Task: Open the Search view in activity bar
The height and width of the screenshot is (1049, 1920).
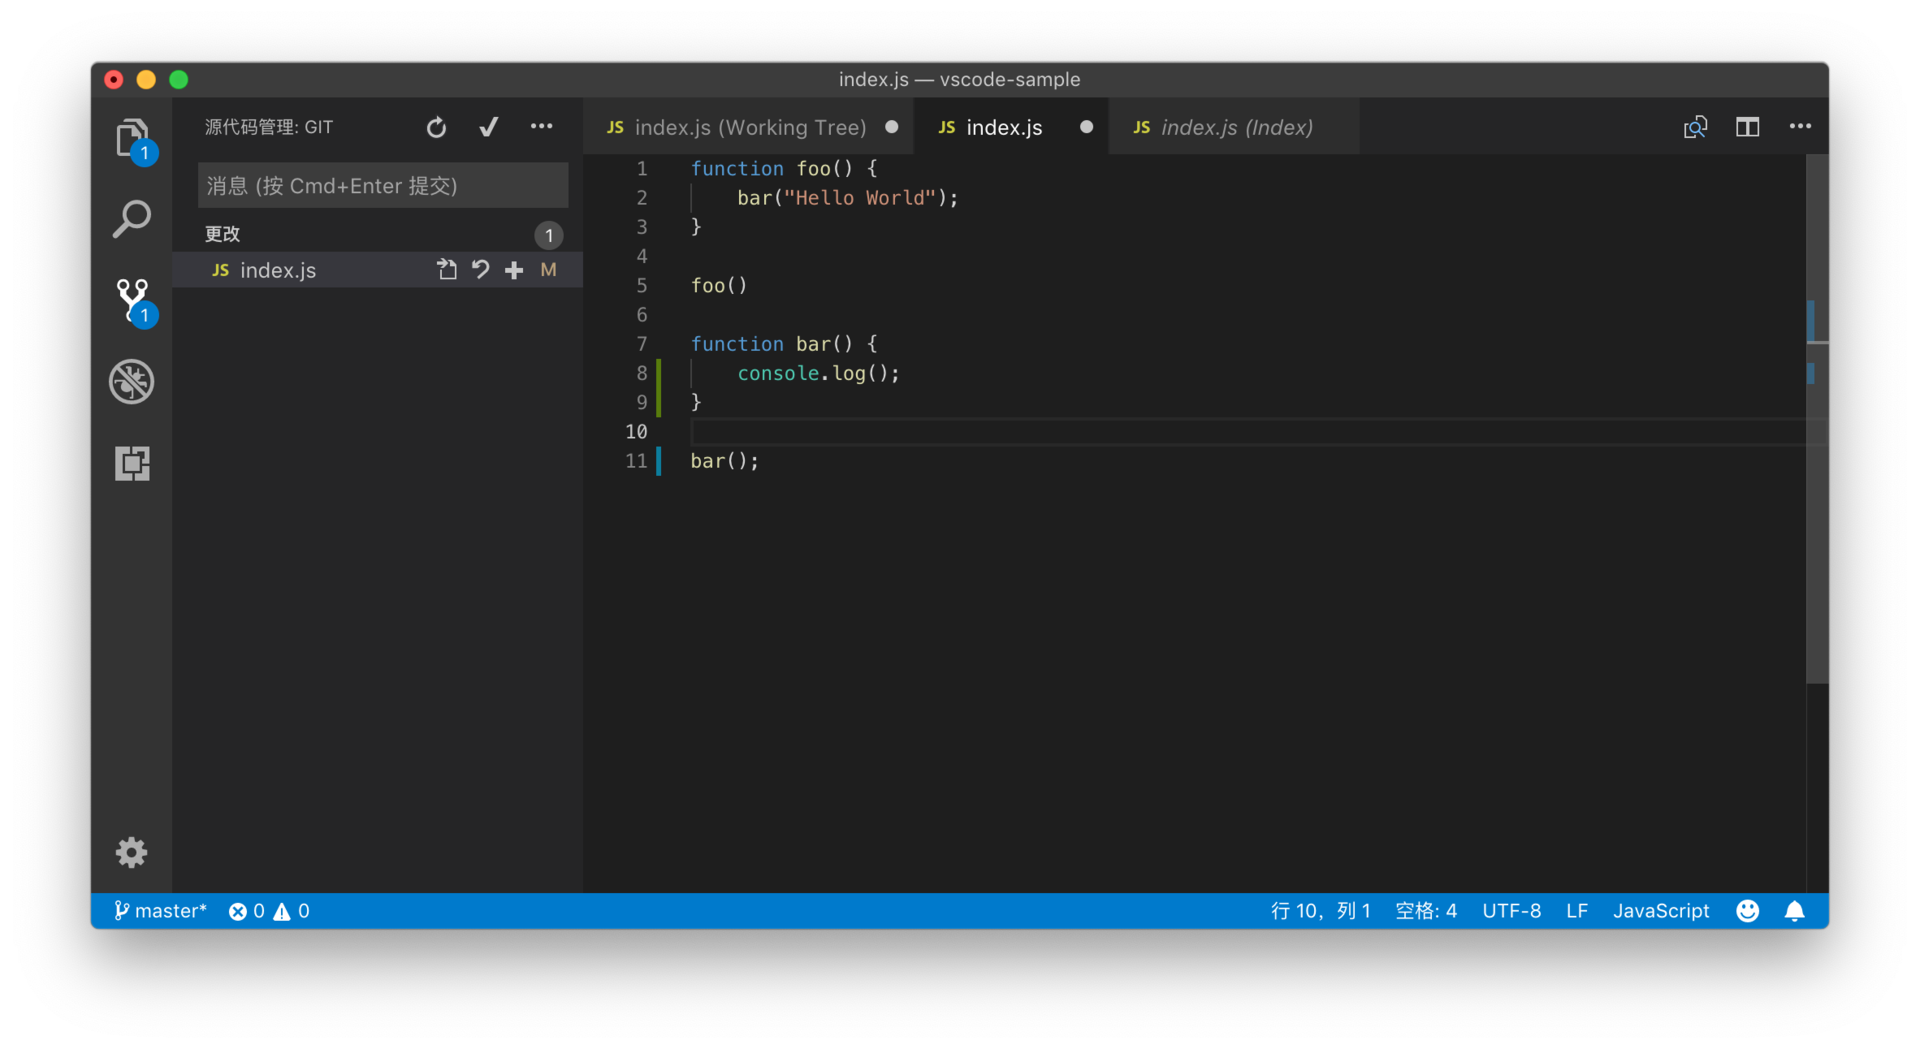Action: point(132,219)
